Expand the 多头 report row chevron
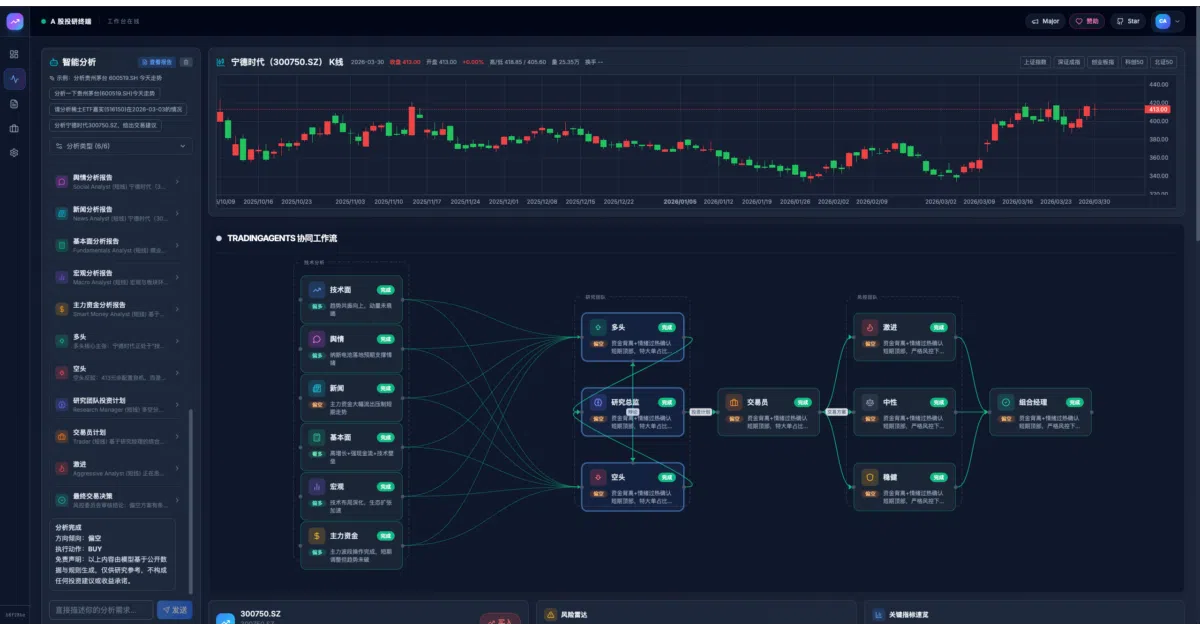Viewport: 1200px width, 630px height. click(178, 340)
